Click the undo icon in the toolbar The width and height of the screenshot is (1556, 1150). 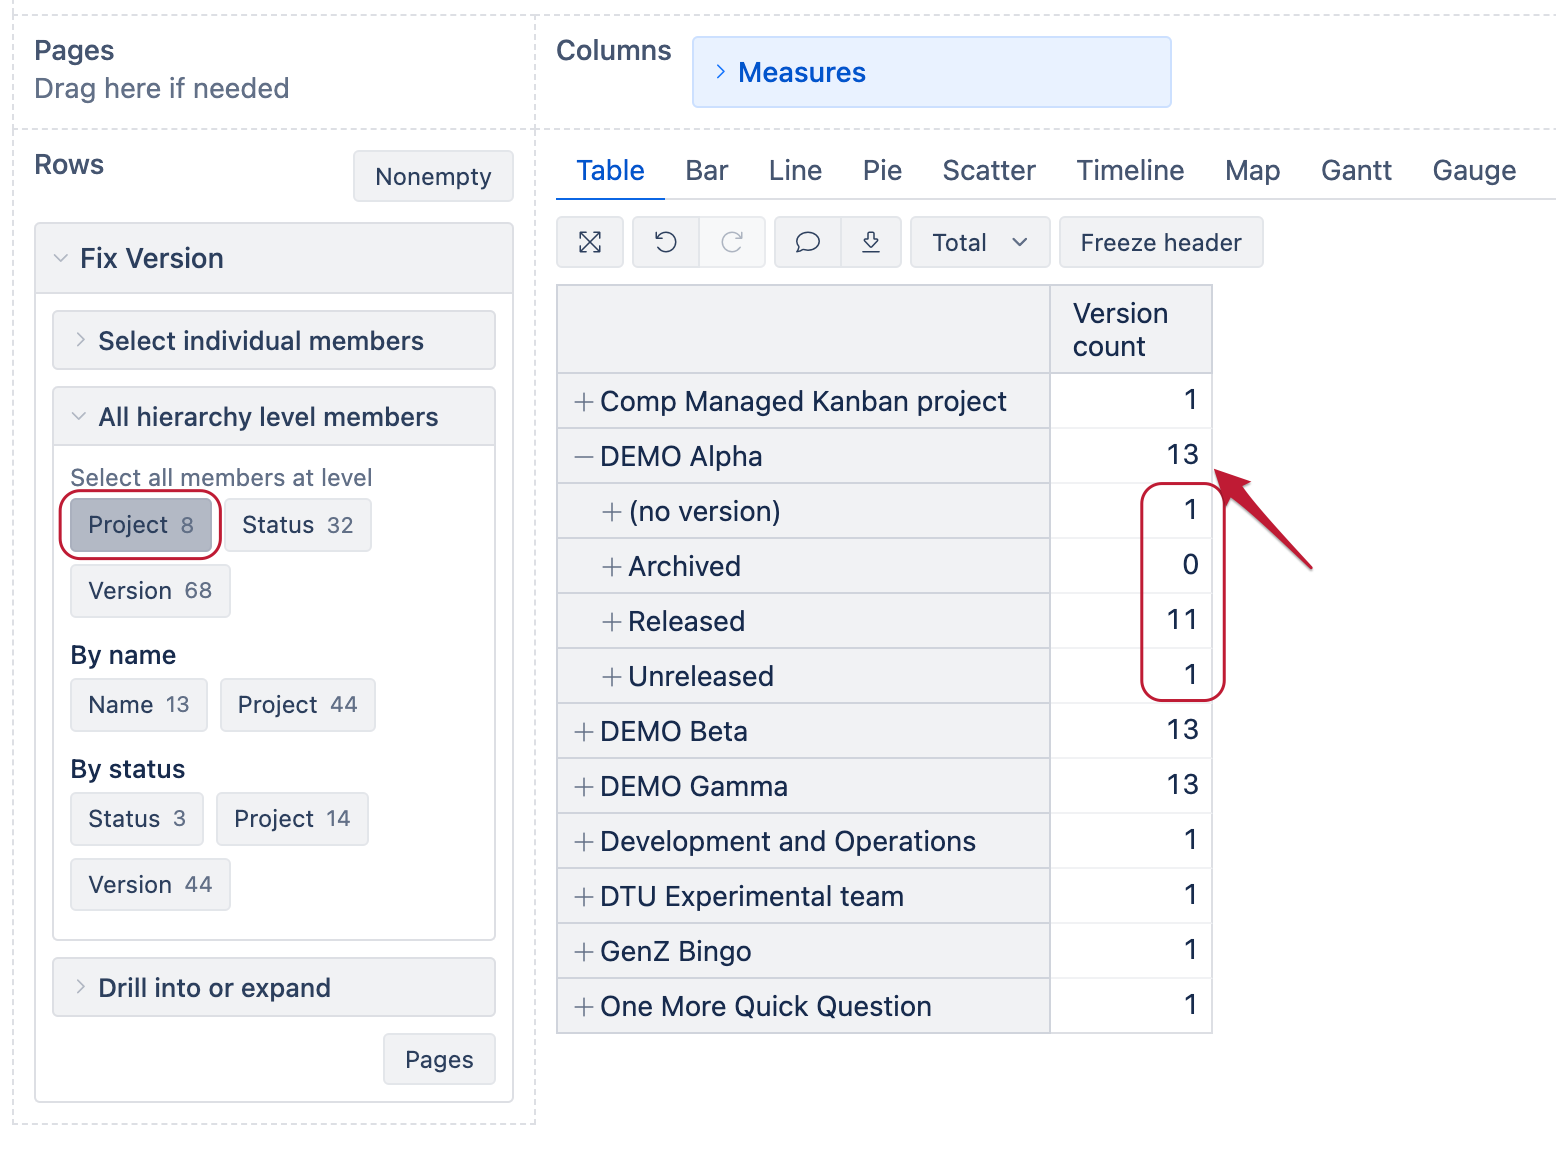(665, 242)
